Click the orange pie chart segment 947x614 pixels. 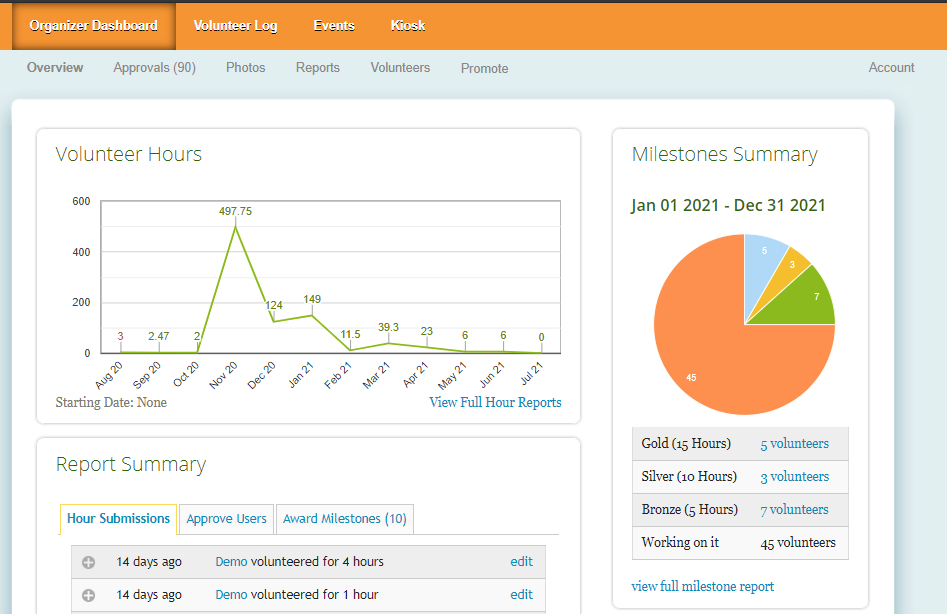[x=720, y=360]
